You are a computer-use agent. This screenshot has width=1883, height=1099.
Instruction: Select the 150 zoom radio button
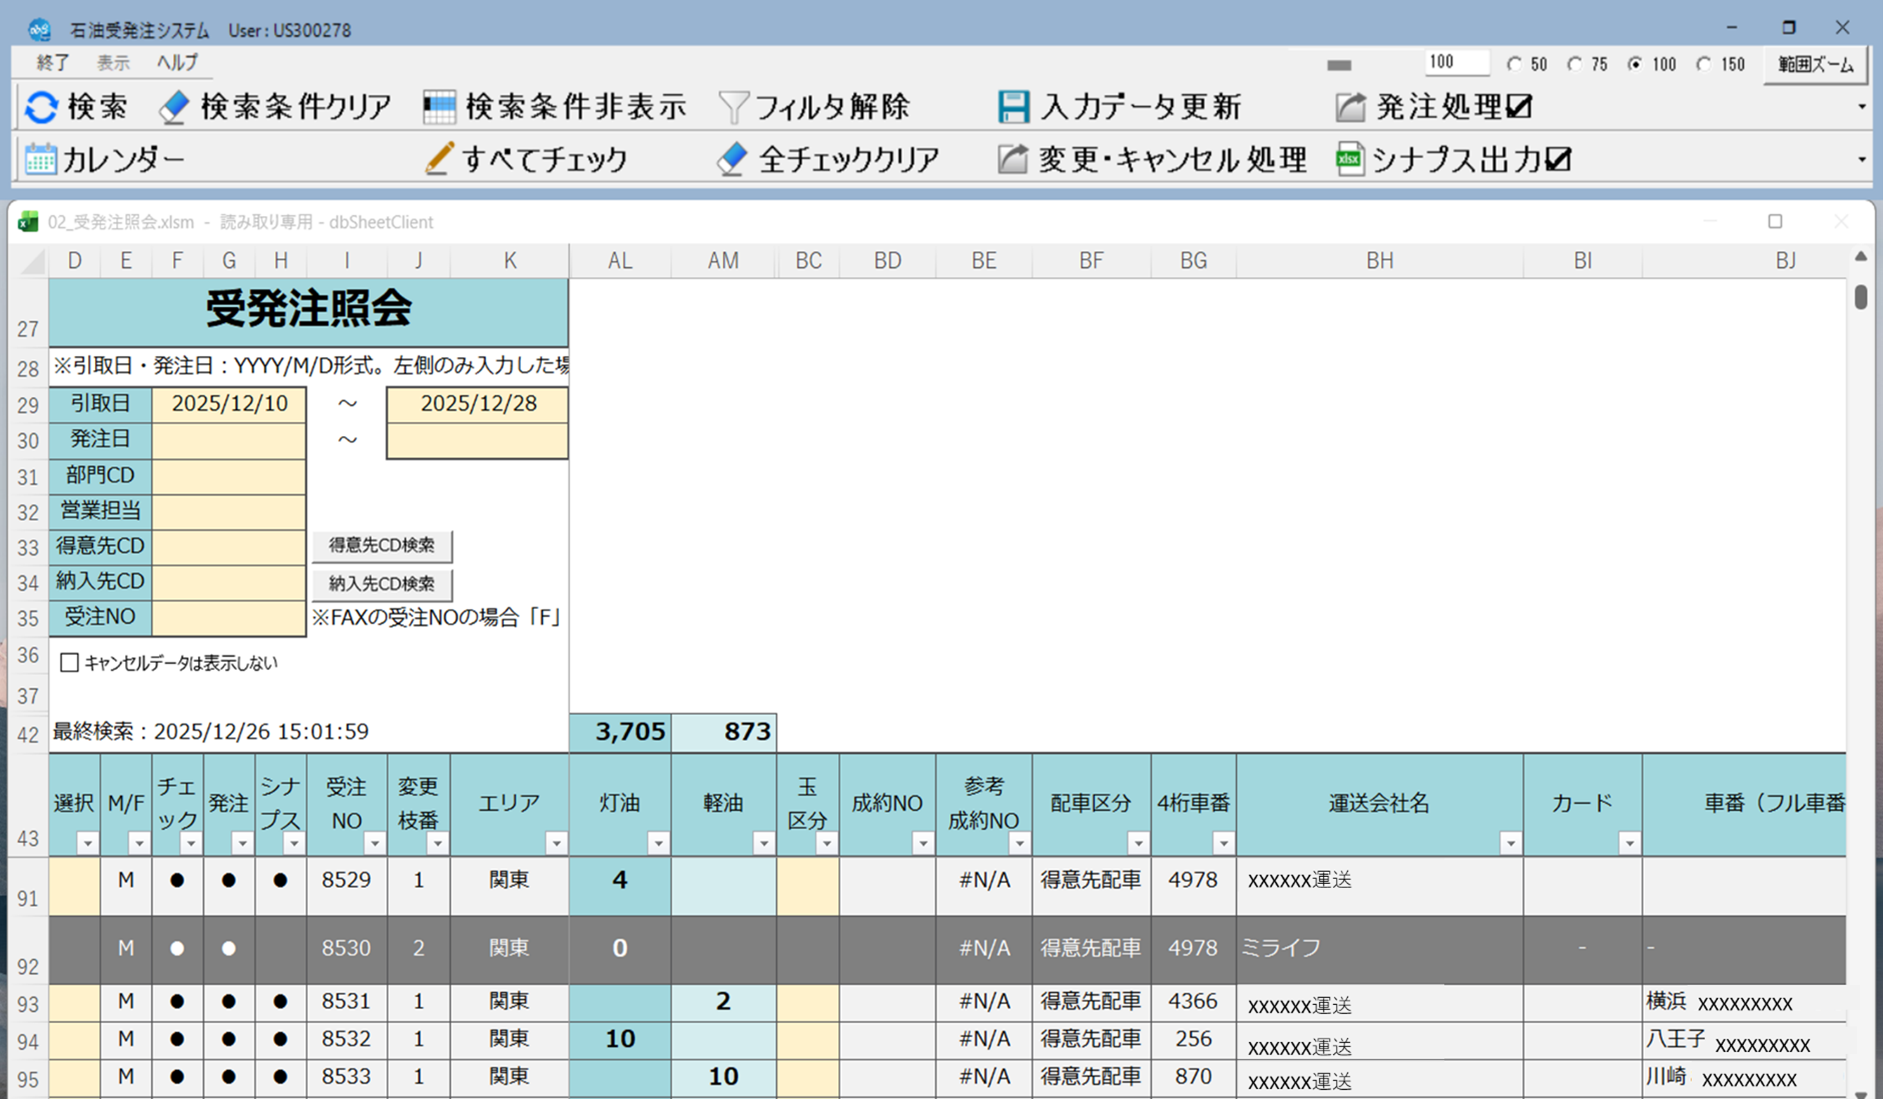[1704, 64]
